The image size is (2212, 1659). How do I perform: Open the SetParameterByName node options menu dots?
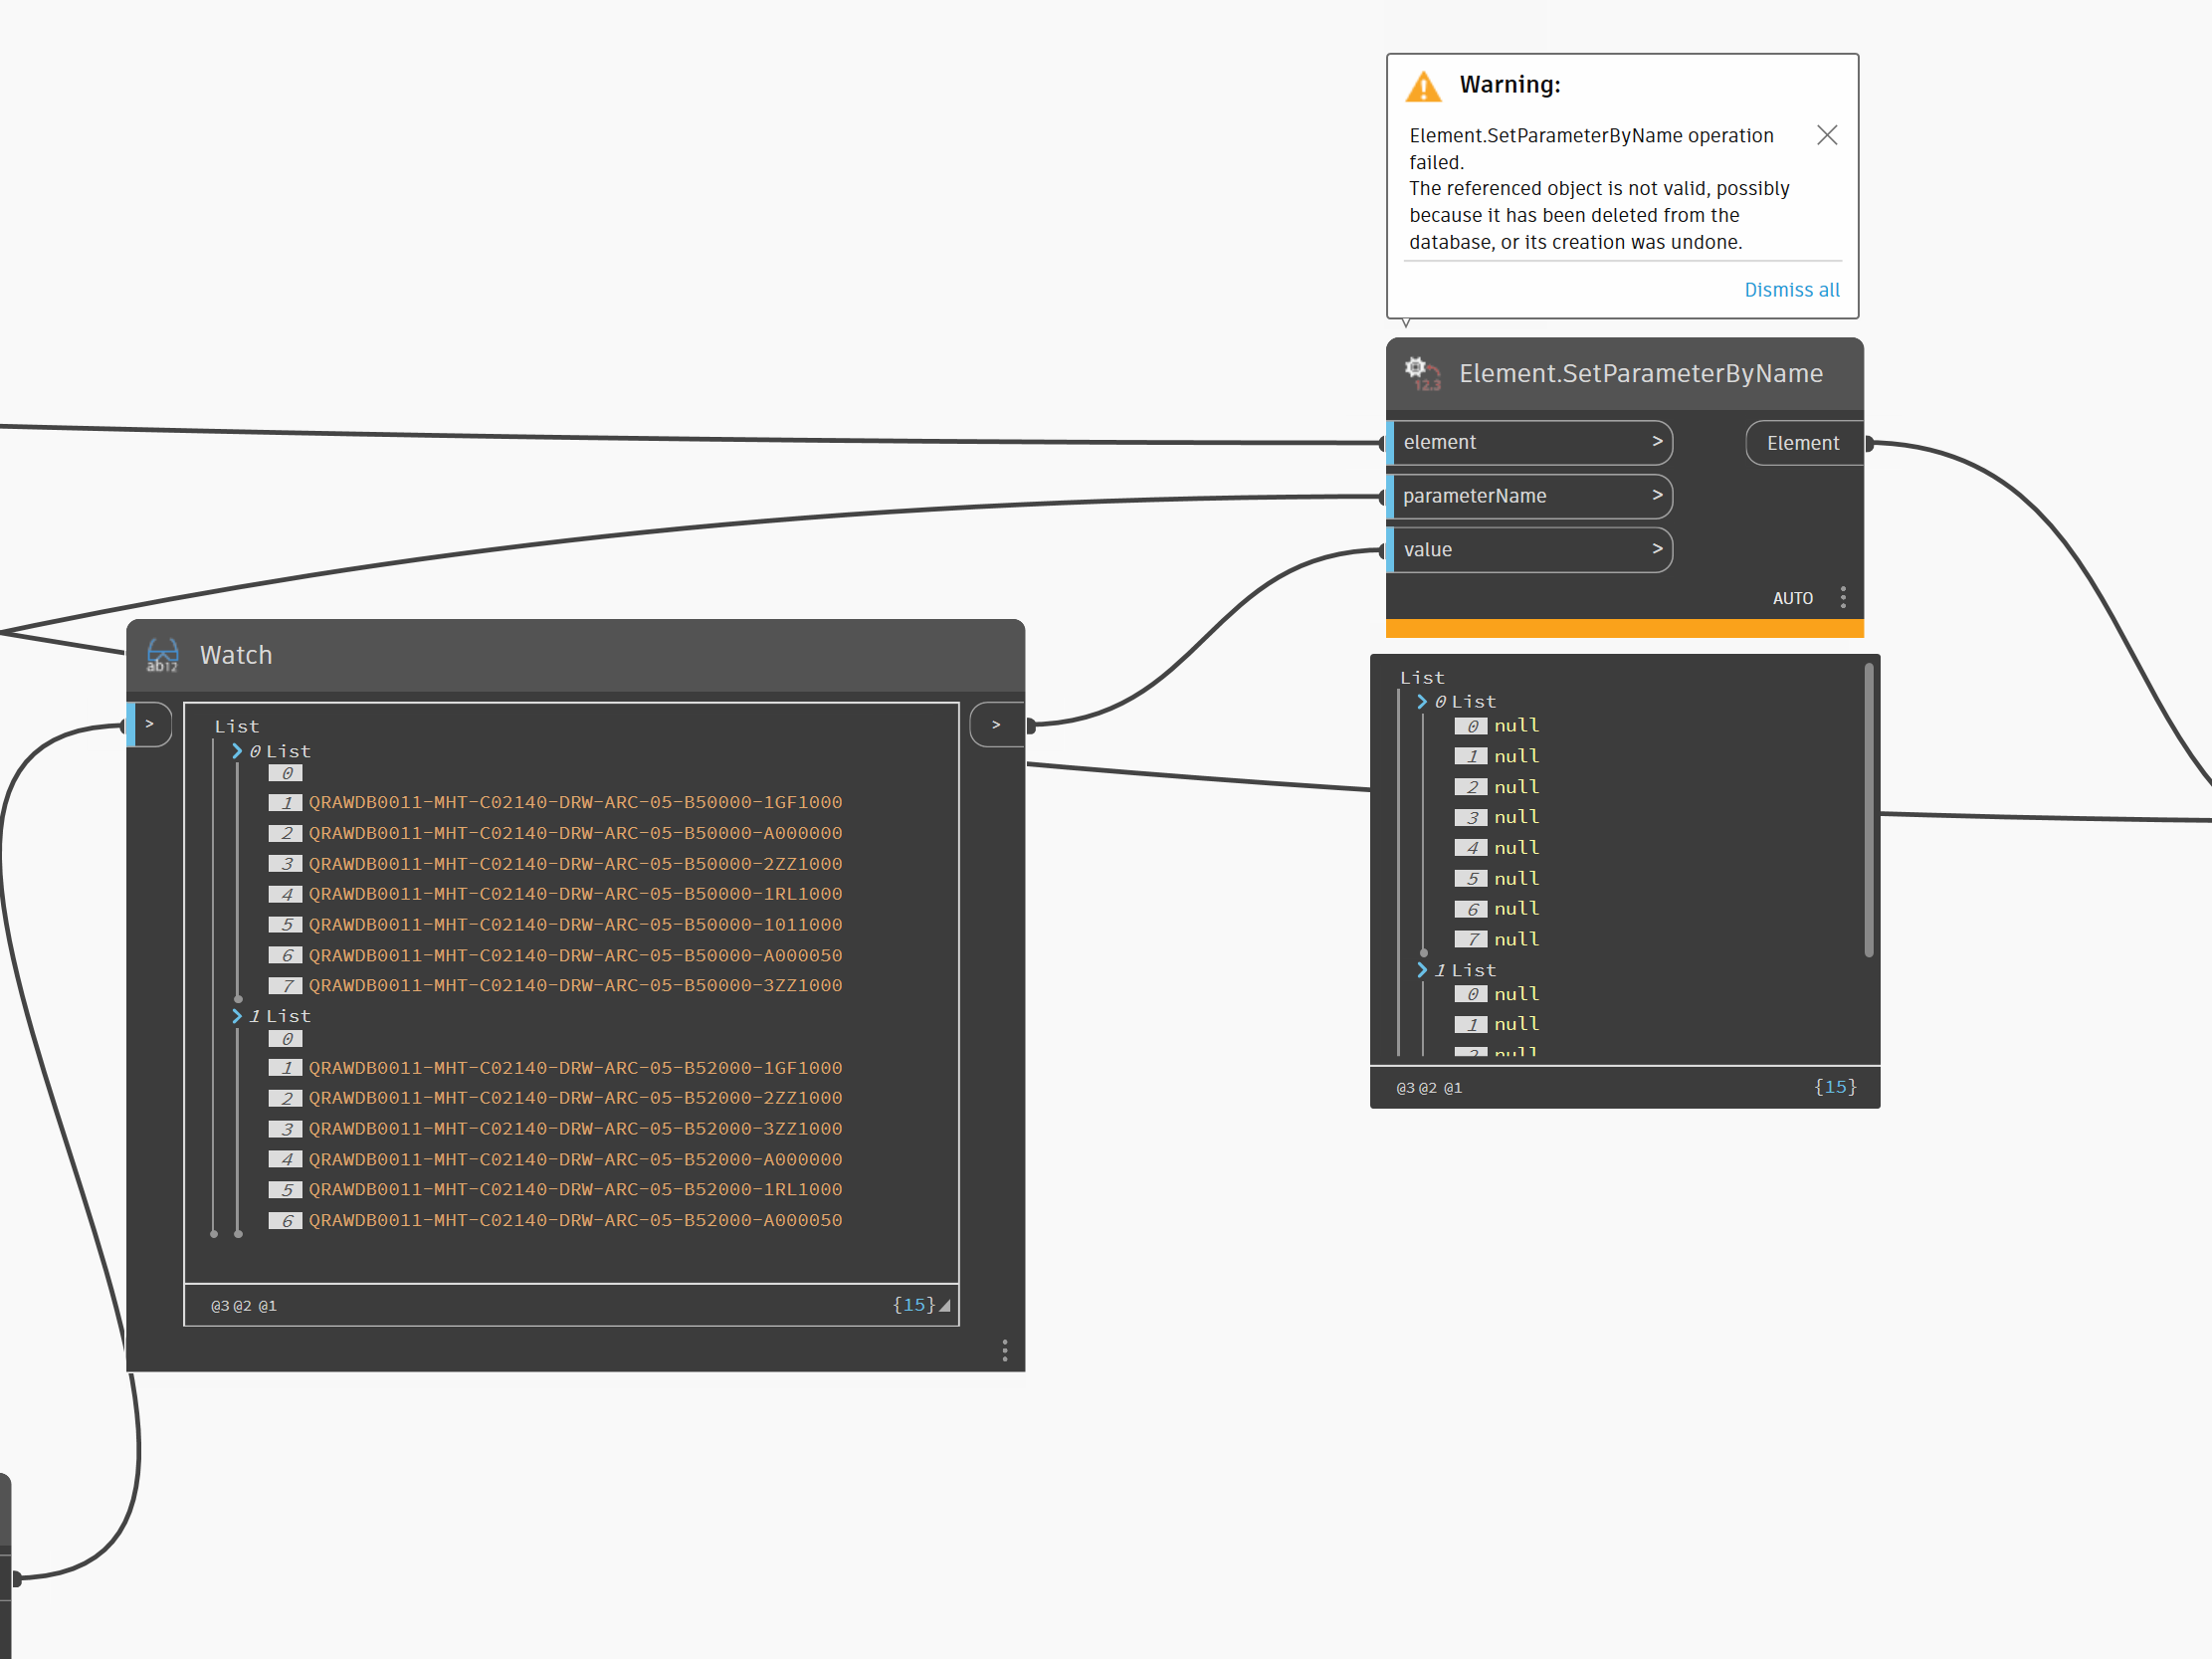1842,598
